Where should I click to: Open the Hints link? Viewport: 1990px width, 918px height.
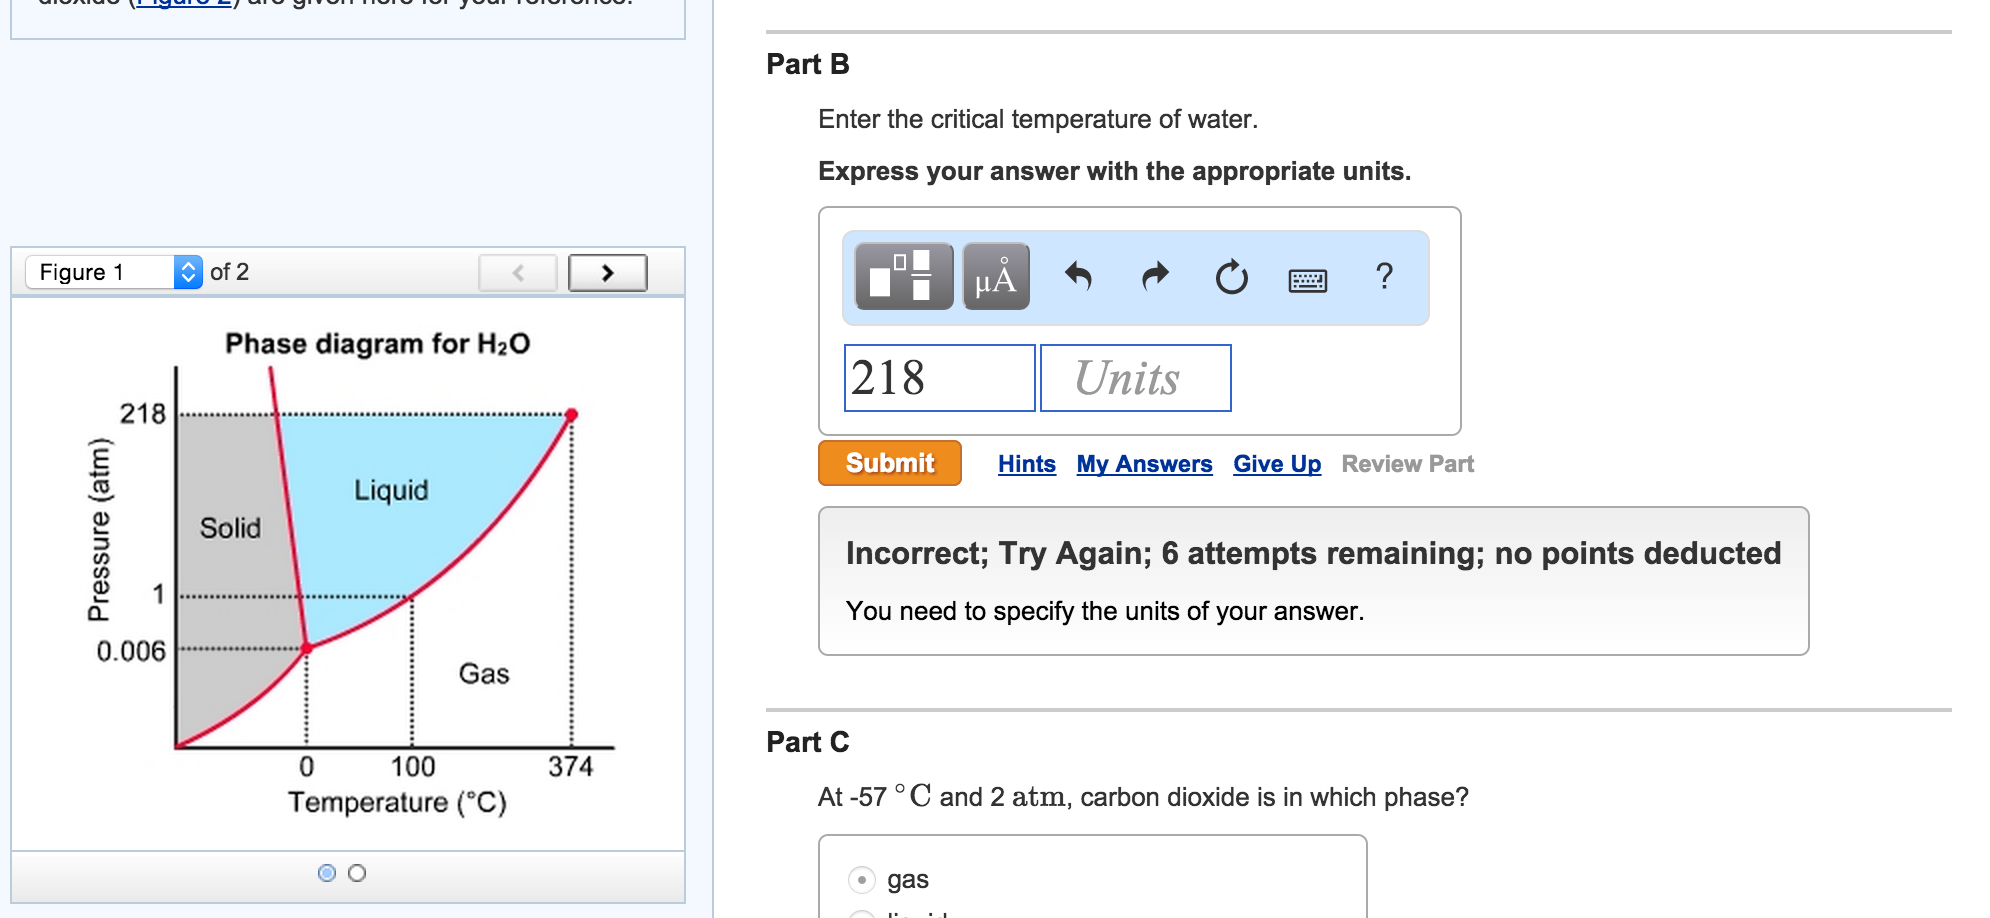pyautogui.click(x=1027, y=464)
